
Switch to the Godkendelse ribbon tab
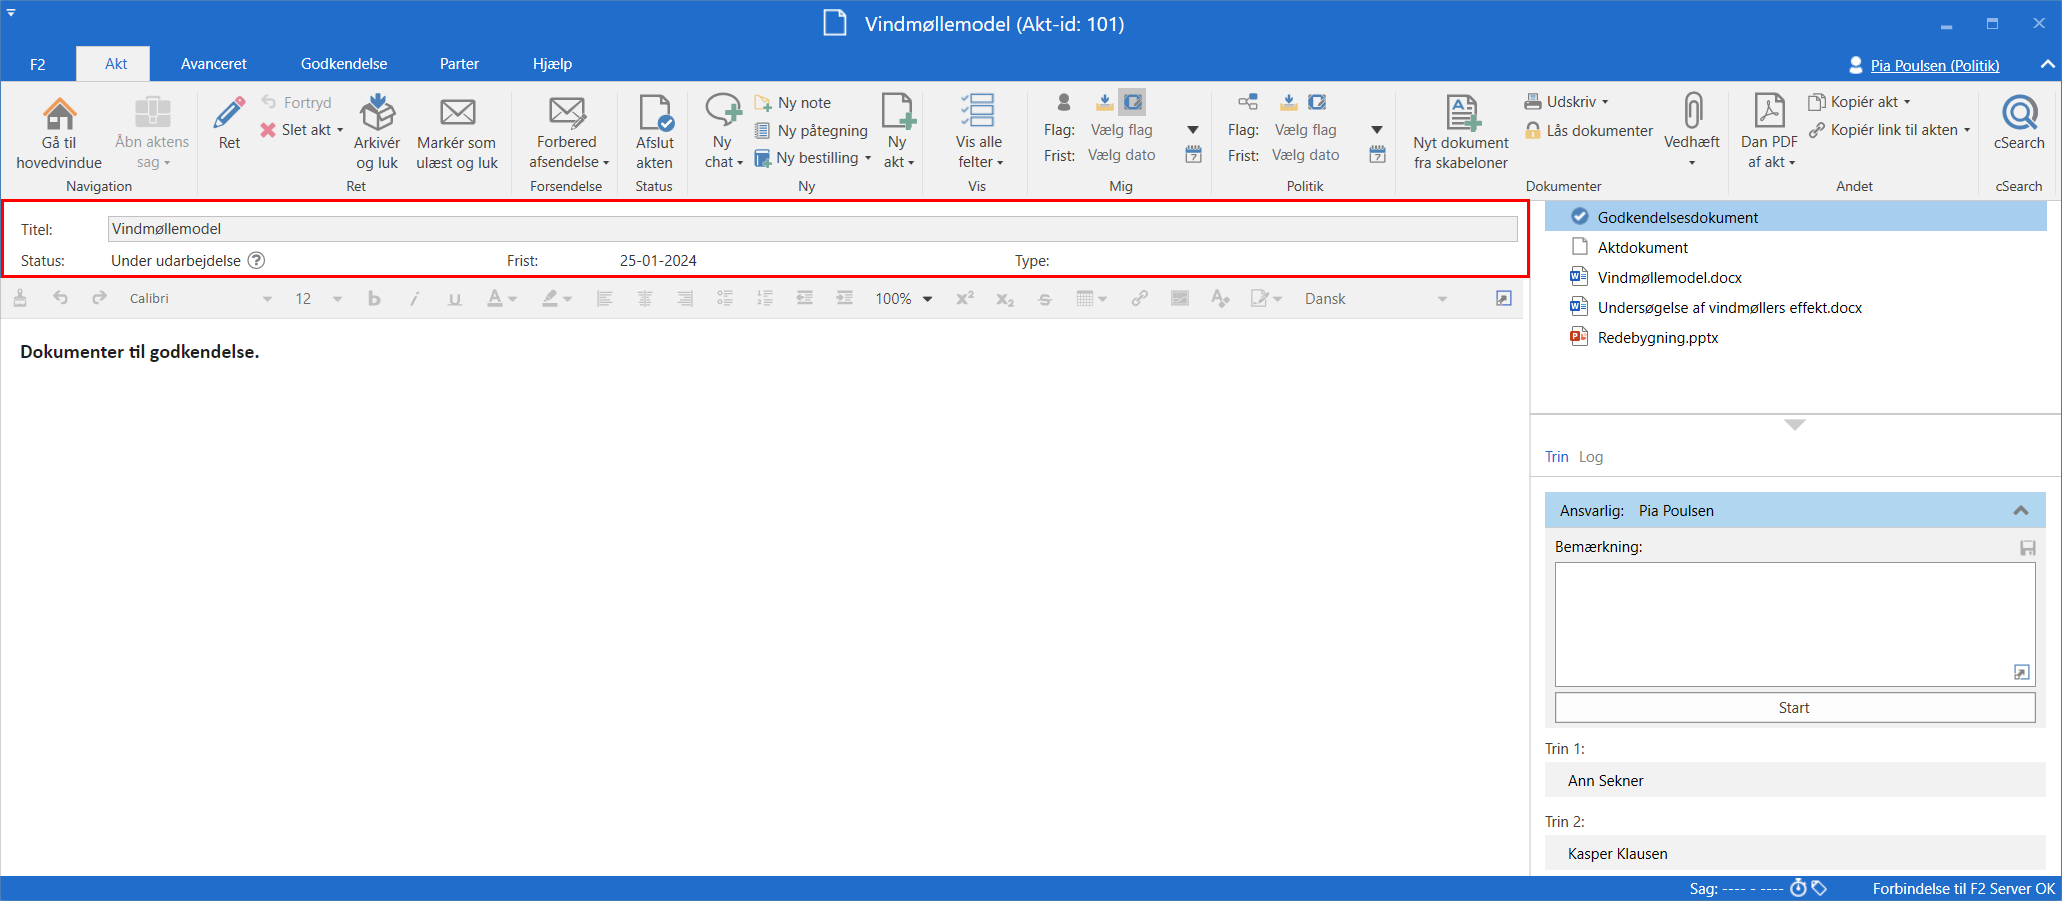coord(344,64)
